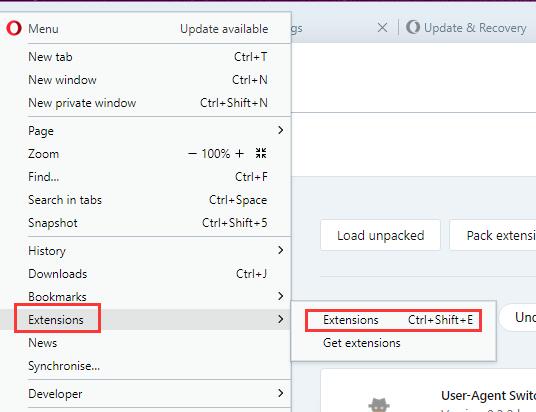The image size is (536, 412).
Task: Close the settings tab with X
Action: pos(383,28)
